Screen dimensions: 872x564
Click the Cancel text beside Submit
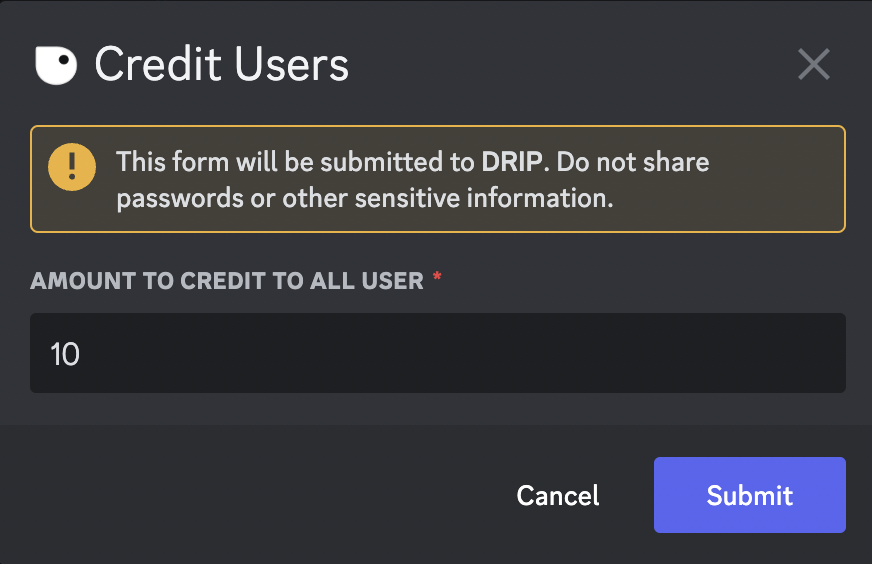coord(558,495)
